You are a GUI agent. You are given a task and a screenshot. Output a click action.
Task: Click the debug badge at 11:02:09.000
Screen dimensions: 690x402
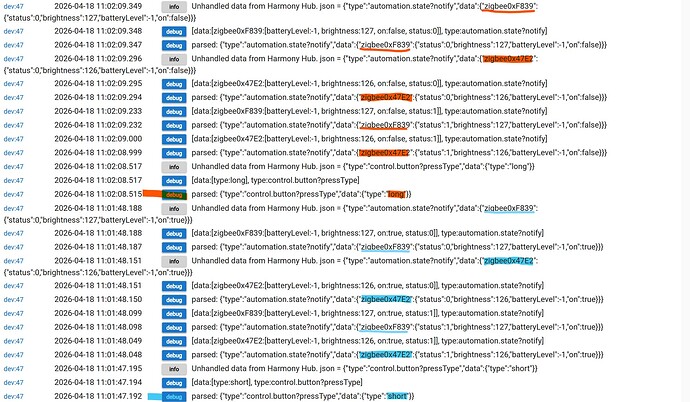pyautogui.click(x=174, y=139)
